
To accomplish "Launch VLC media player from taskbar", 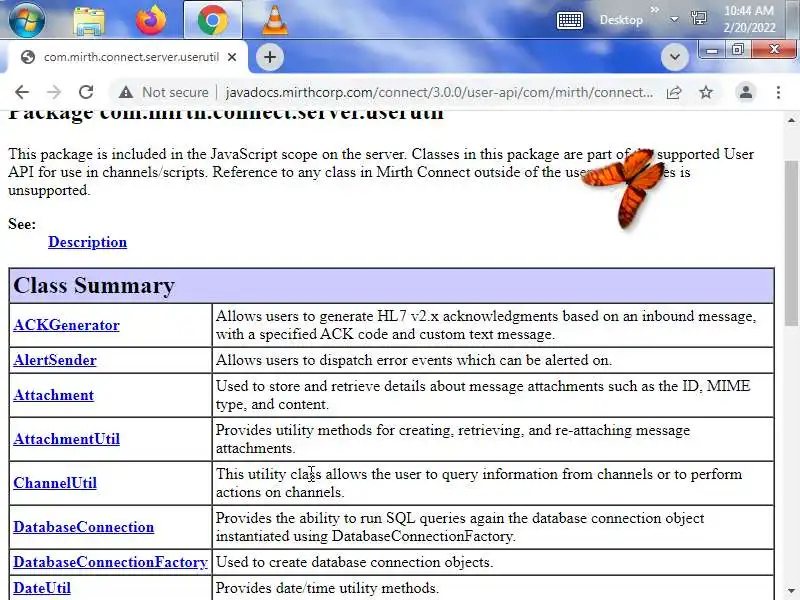I will tap(274, 20).
